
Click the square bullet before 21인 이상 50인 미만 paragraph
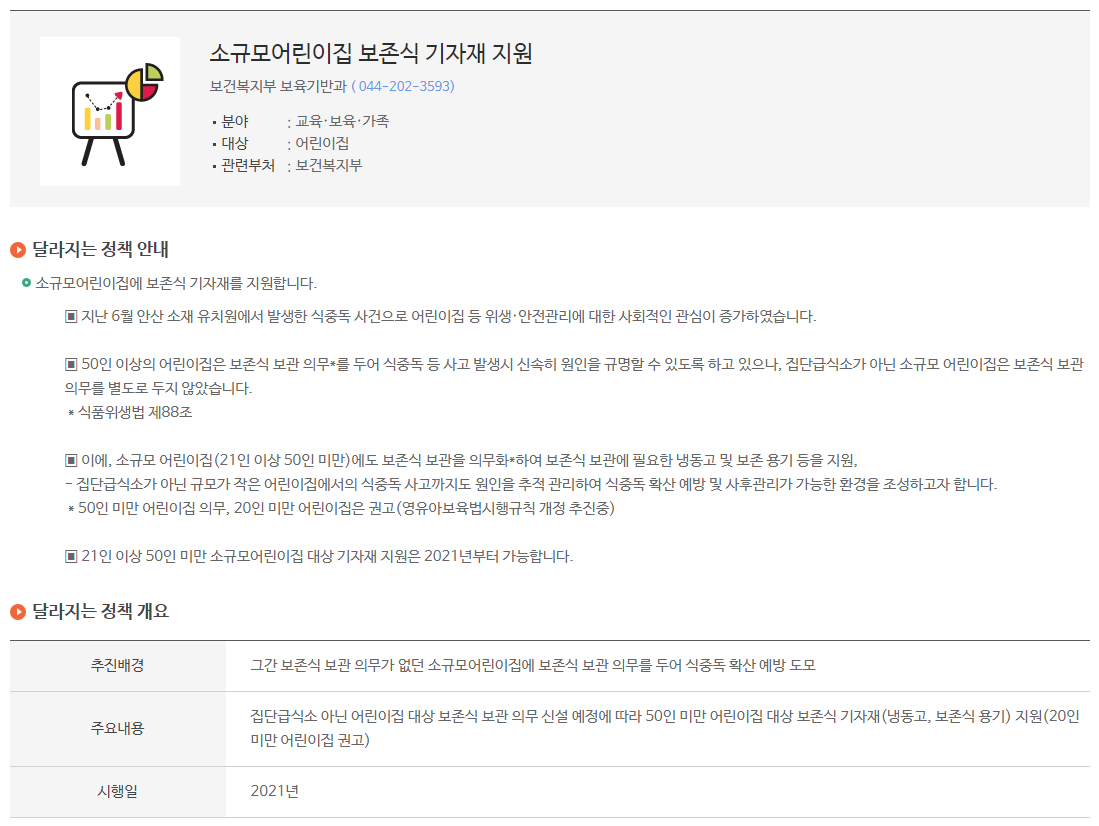[71, 557]
